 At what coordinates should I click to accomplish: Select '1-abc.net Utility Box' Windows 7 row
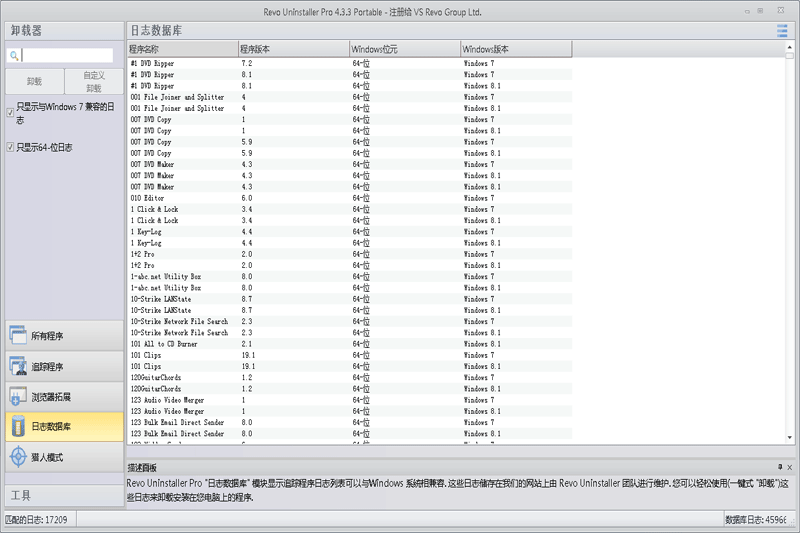pos(349,276)
